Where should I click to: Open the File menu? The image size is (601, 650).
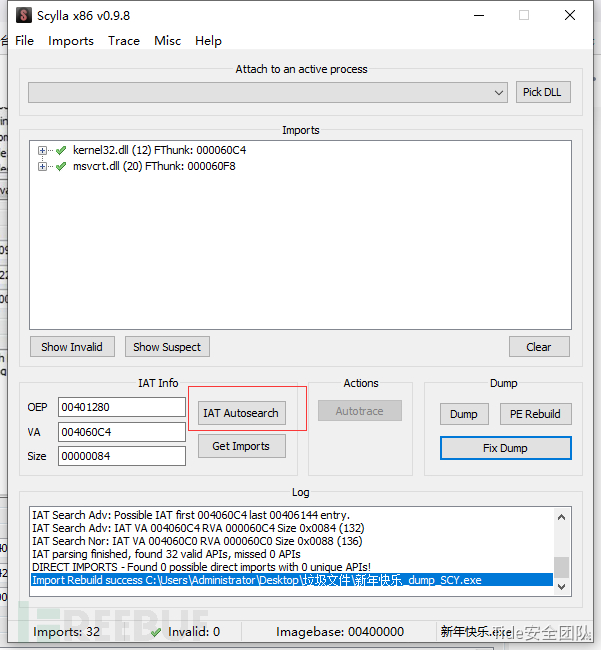(x=24, y=41)
